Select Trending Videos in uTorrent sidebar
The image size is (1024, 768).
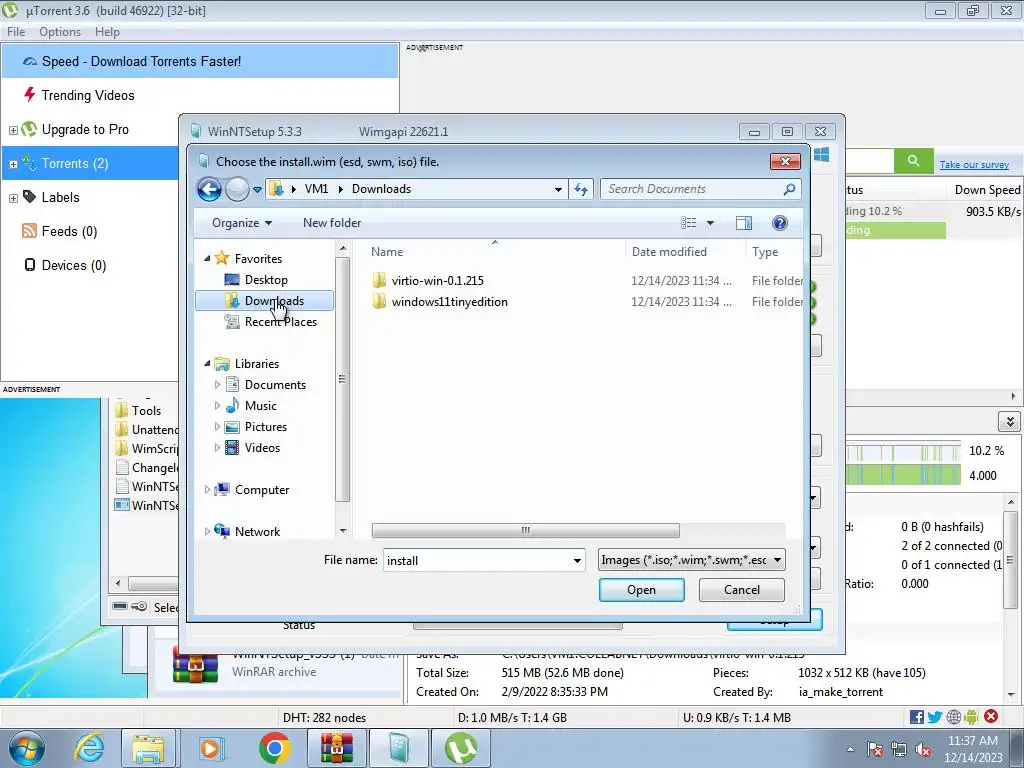click(88, 95)
